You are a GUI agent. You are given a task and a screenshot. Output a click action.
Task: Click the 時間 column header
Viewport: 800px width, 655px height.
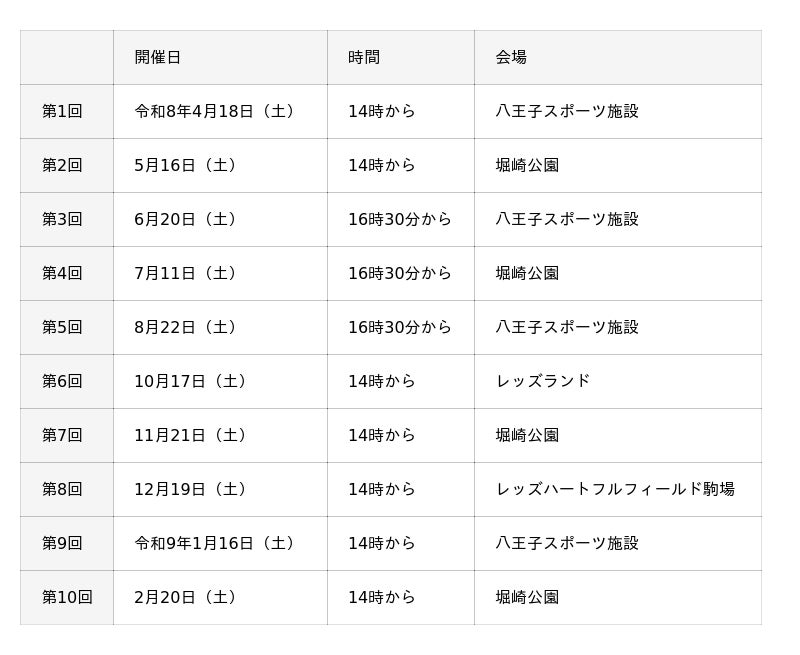point(364,57)
